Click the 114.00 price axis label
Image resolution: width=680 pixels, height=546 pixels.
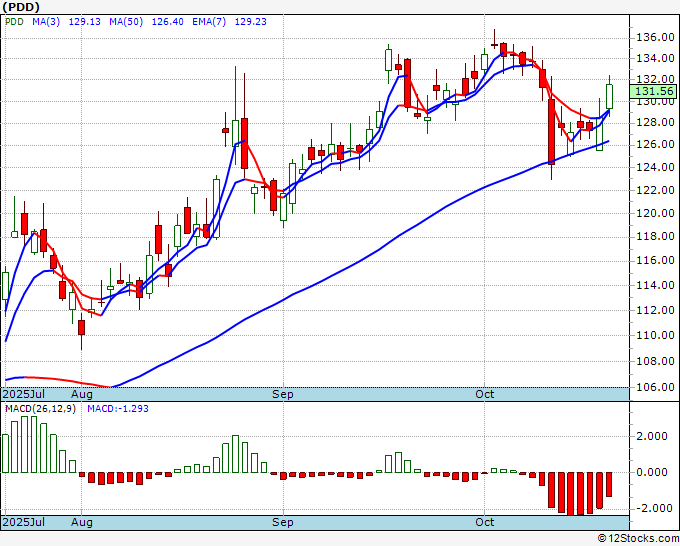pyautogui.click(x=655, y=285)
